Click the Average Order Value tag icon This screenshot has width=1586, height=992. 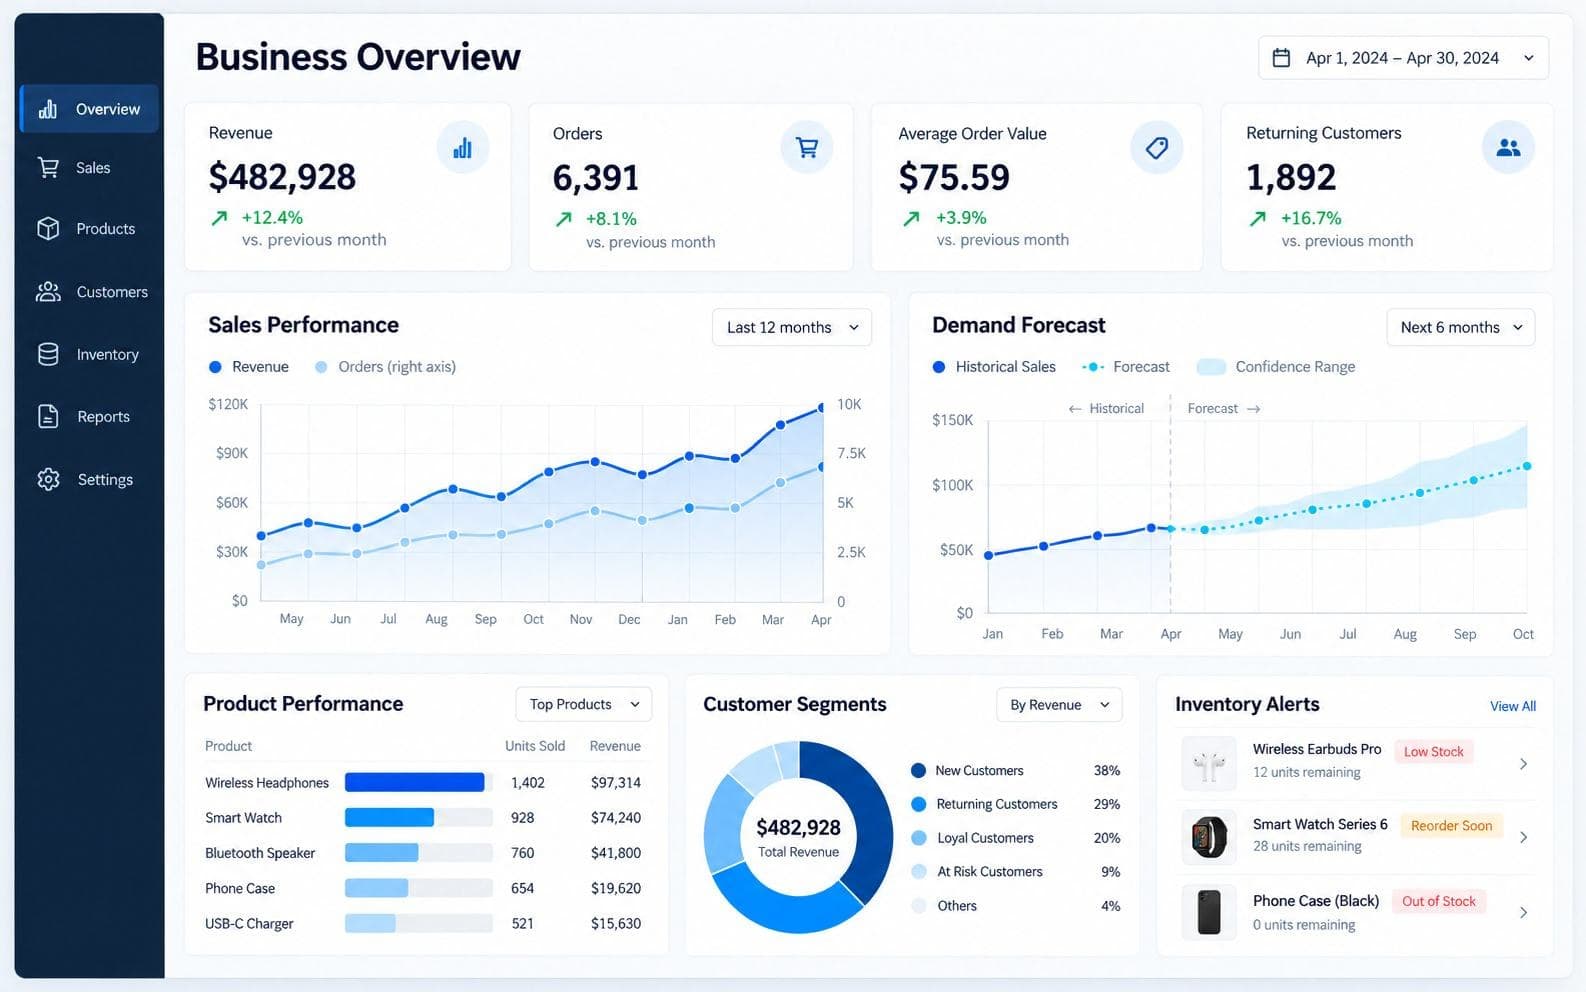[x=1157, y=147]
